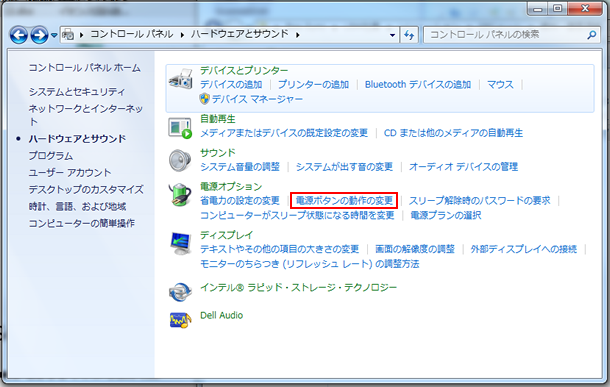Expand chevron after コントロール パネル in address bar

pos(182,35)
